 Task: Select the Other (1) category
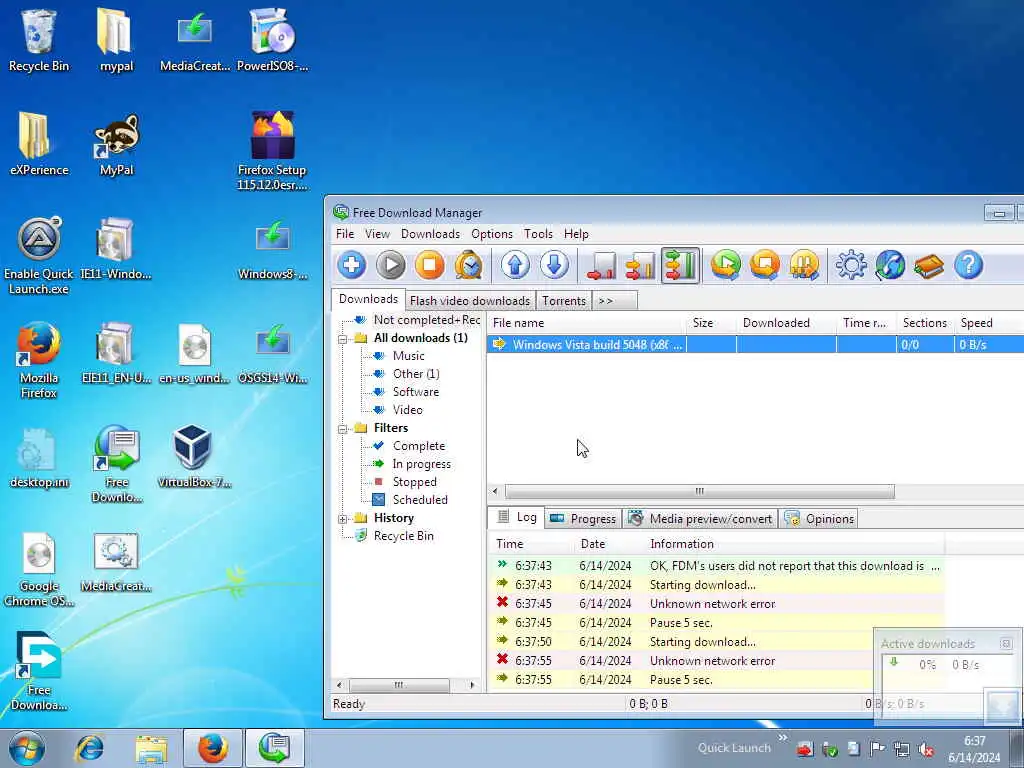coord(416,374)
